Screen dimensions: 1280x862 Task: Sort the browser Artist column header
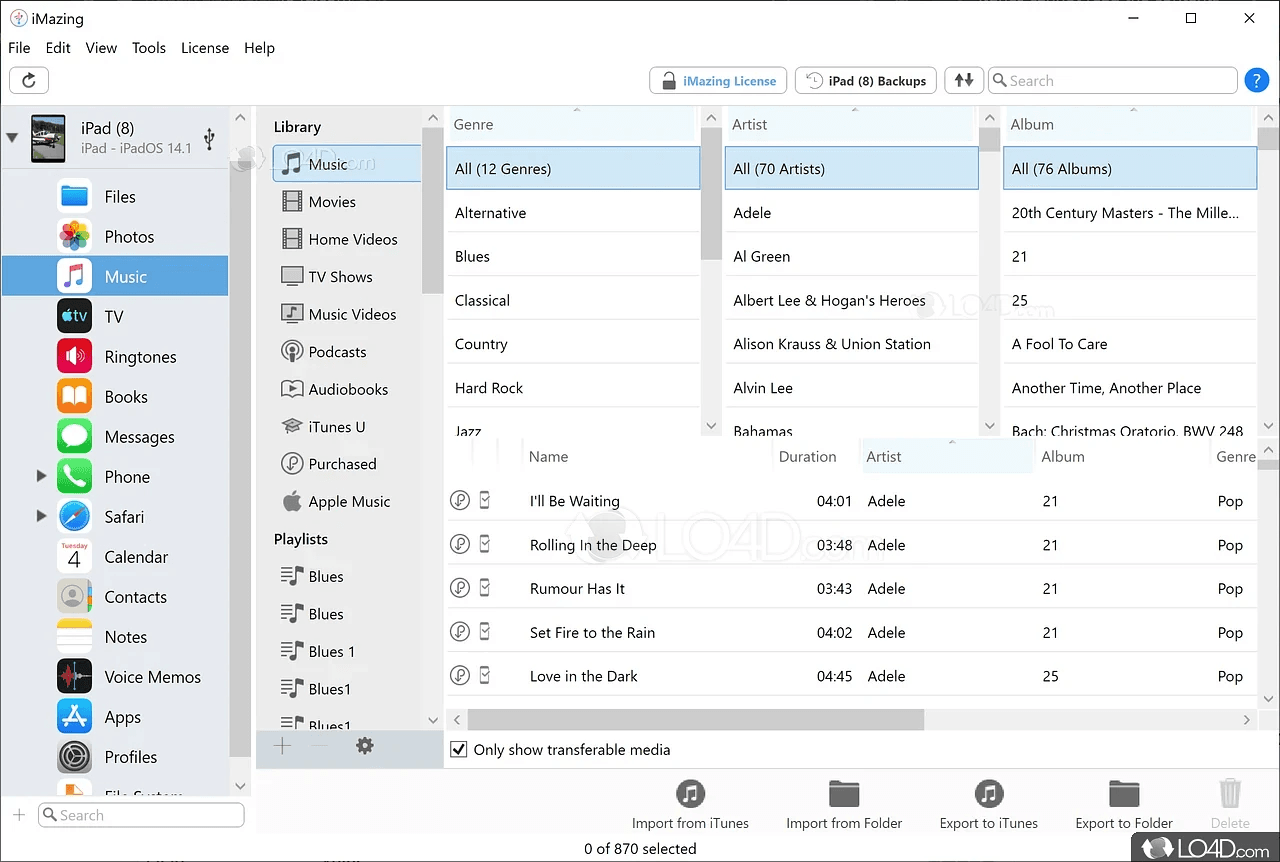click(850, 125)
